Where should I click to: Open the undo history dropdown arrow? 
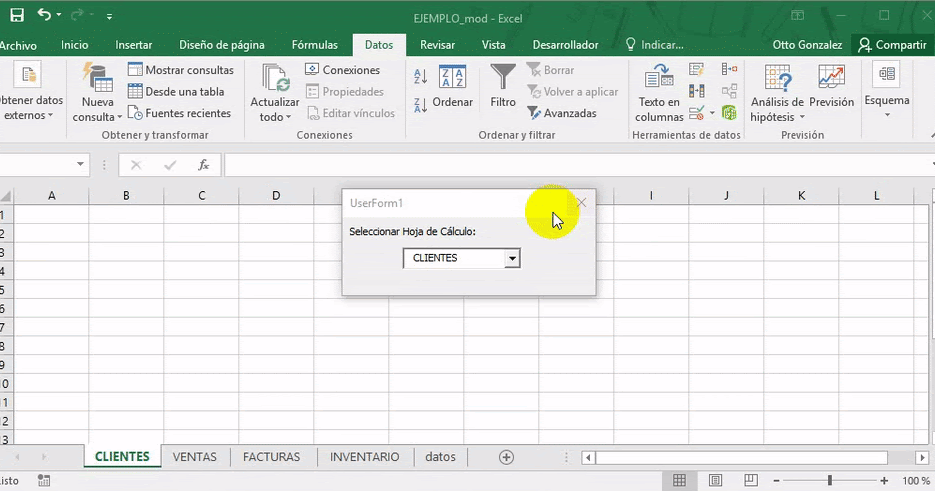pyautogui.click(x=58, y=15)
